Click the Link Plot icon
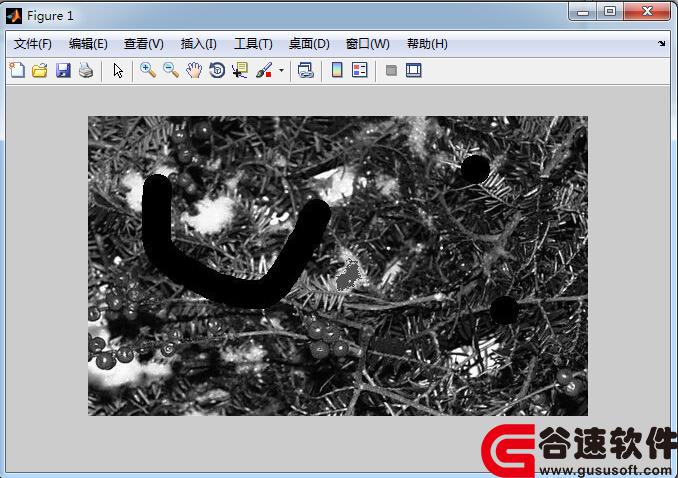The height and width of the screenshot is (478, 678). (306, 70)
